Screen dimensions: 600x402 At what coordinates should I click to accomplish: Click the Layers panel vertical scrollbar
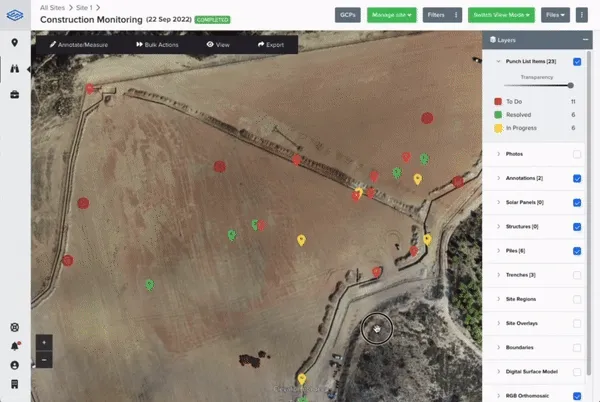click(589, 212)
